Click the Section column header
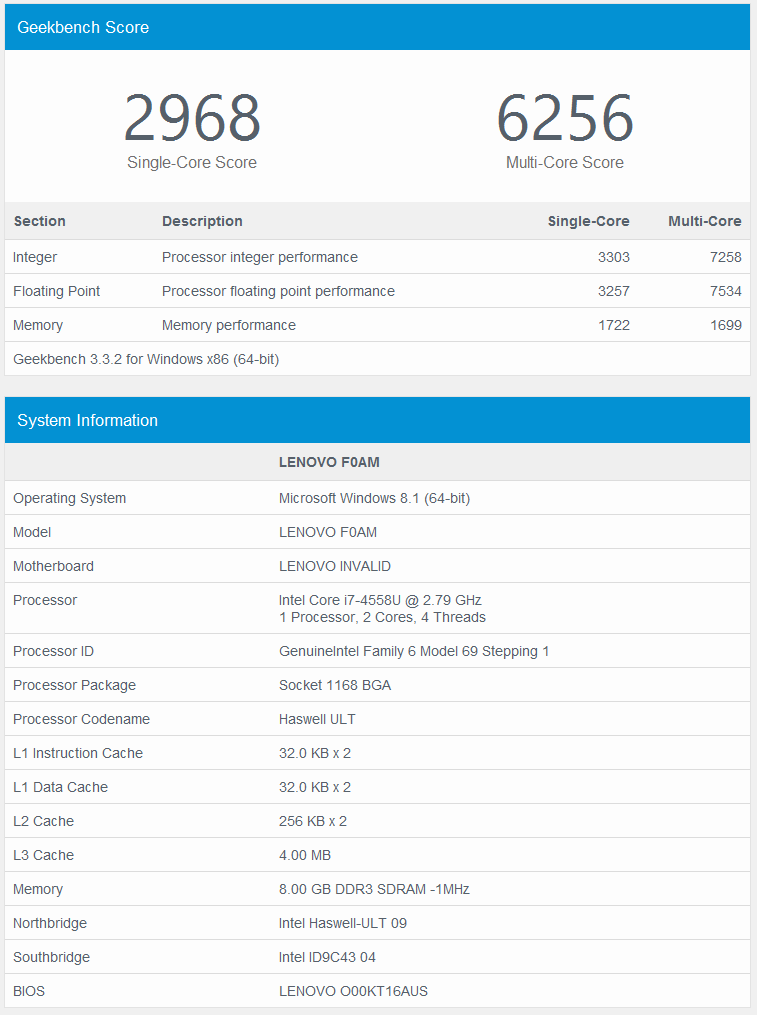757x1015 pixels. click(39, 221)
